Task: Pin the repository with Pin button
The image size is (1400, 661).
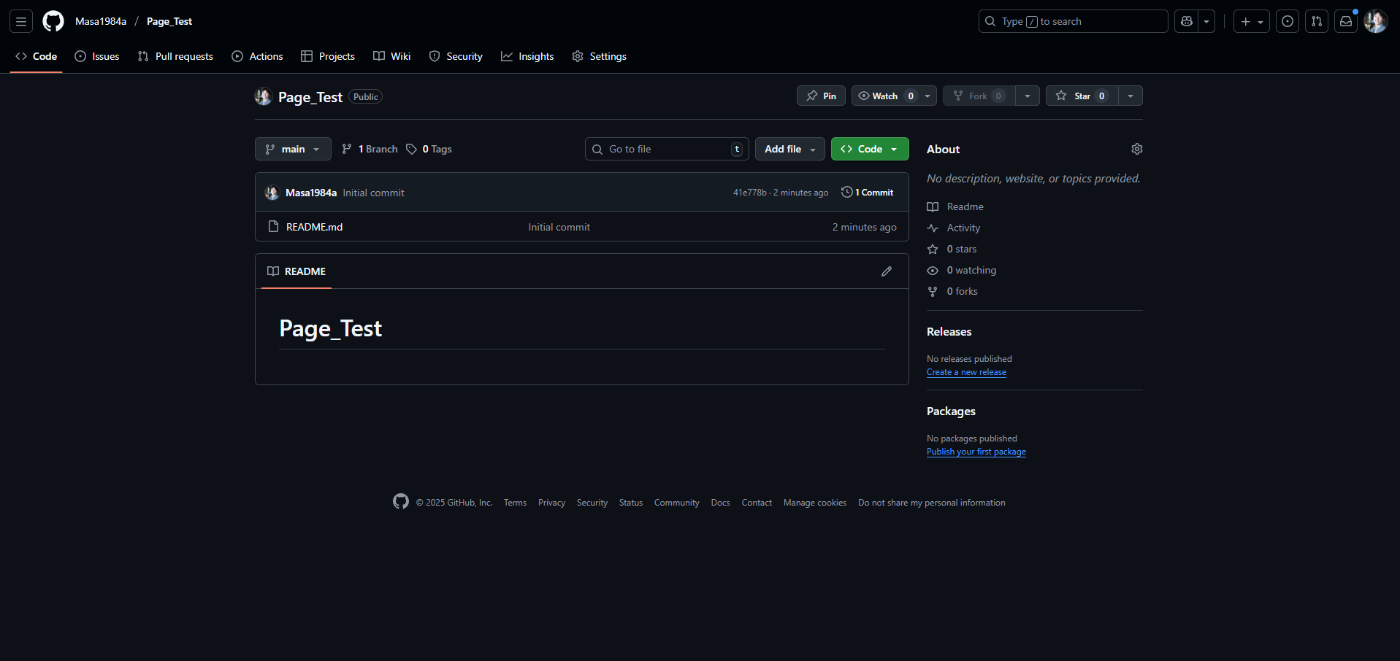Action: click(821, 96)
